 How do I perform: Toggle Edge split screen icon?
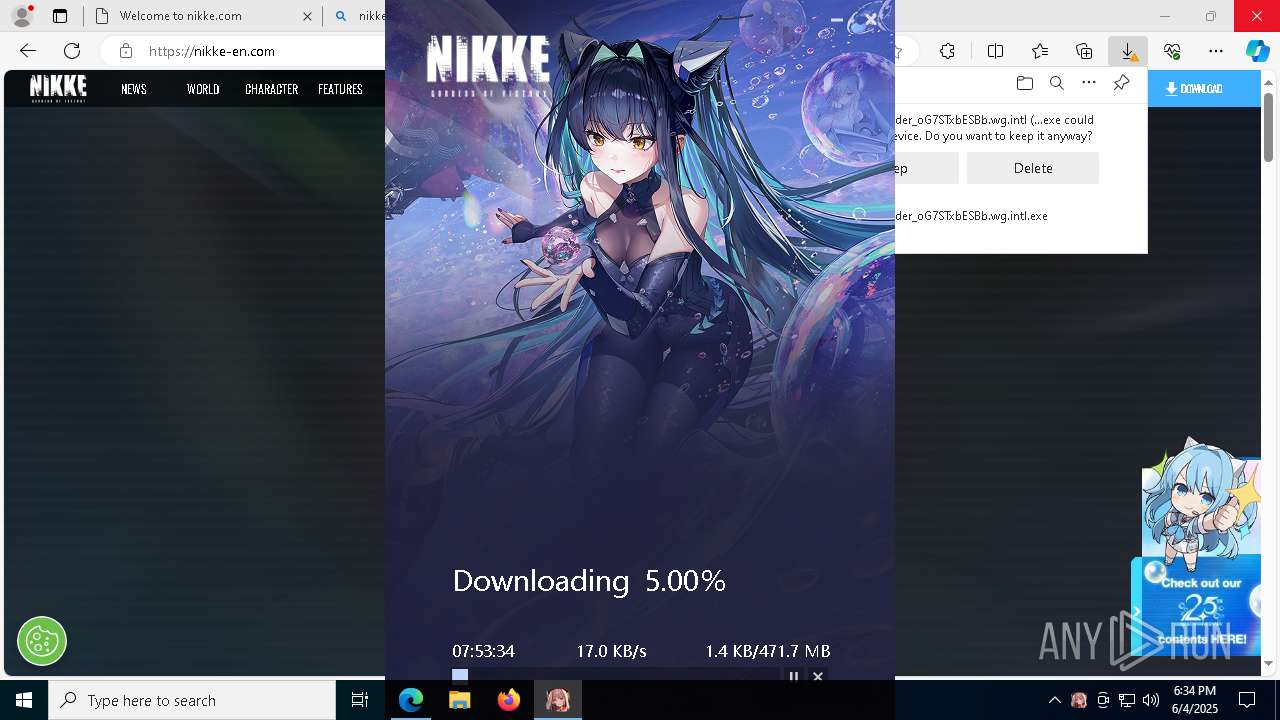pyautogui.click(x=995, y=51)
